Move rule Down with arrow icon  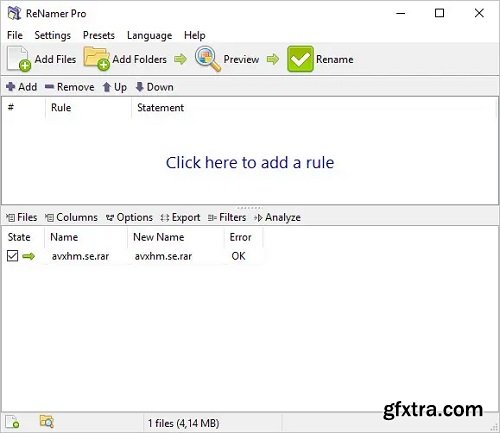[140, 87]
